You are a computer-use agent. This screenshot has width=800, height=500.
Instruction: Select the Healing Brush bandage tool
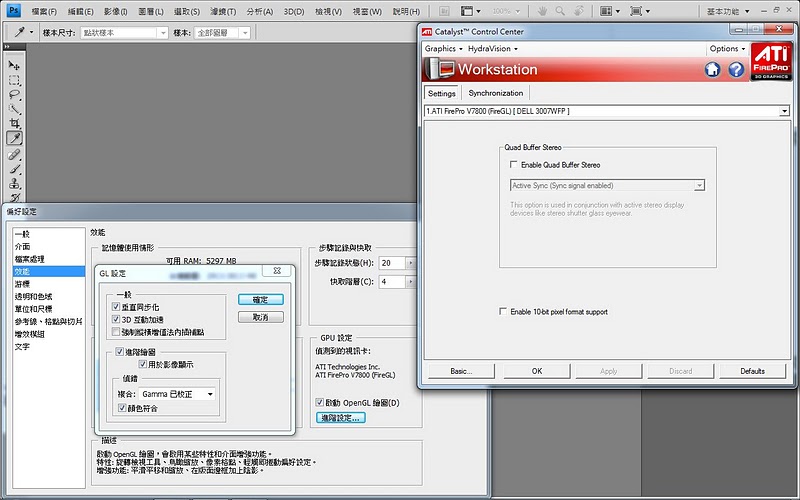coord(14,154)
